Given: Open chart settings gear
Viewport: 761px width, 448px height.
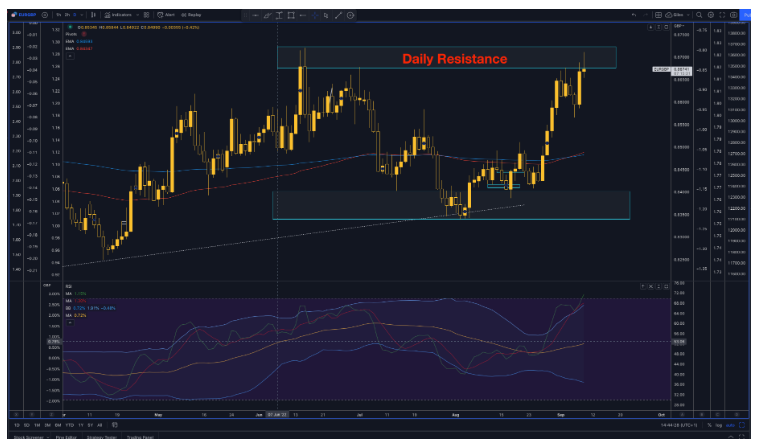Looking at the screenshot, I should 711,15.
